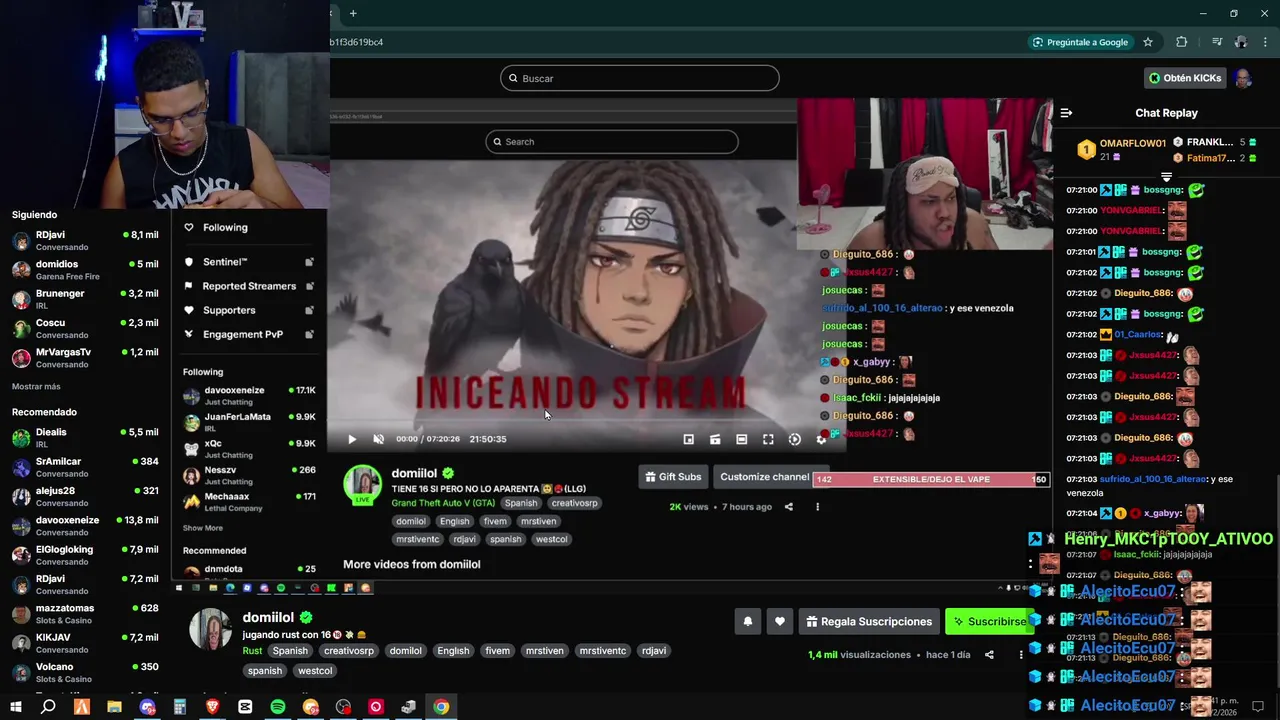Screen dimensions: 1280x720
Task: Share the VOD via lower share icon
Action: [989, 655]
